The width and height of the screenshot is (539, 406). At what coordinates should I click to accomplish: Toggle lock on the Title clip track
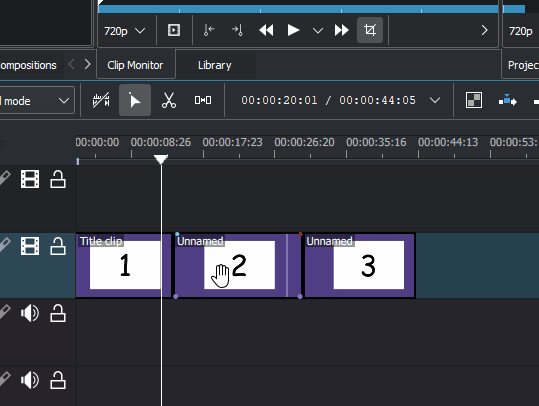click(58, 246)
